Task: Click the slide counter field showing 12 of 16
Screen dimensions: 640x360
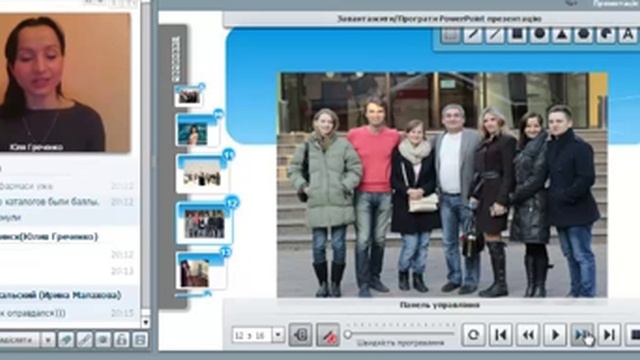Action: click(252, 335)
